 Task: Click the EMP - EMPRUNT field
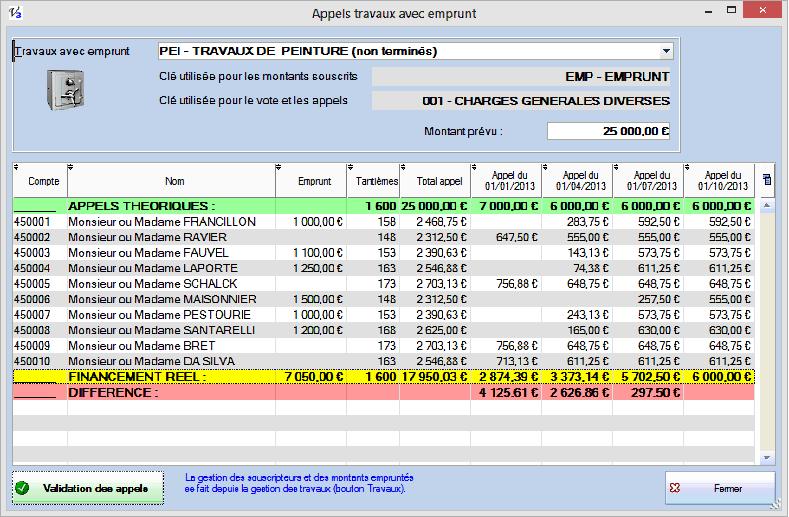[x=521, y=77]
